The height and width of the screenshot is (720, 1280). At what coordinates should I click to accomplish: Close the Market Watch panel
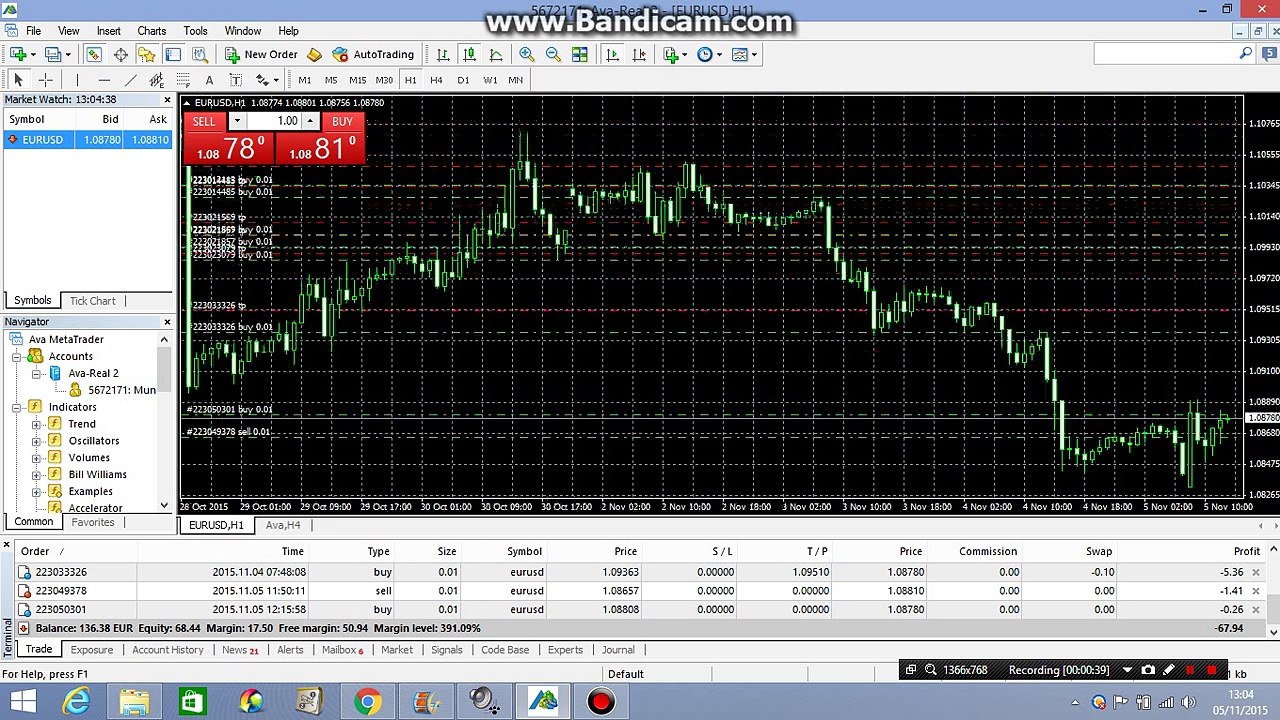click(167, 100)
